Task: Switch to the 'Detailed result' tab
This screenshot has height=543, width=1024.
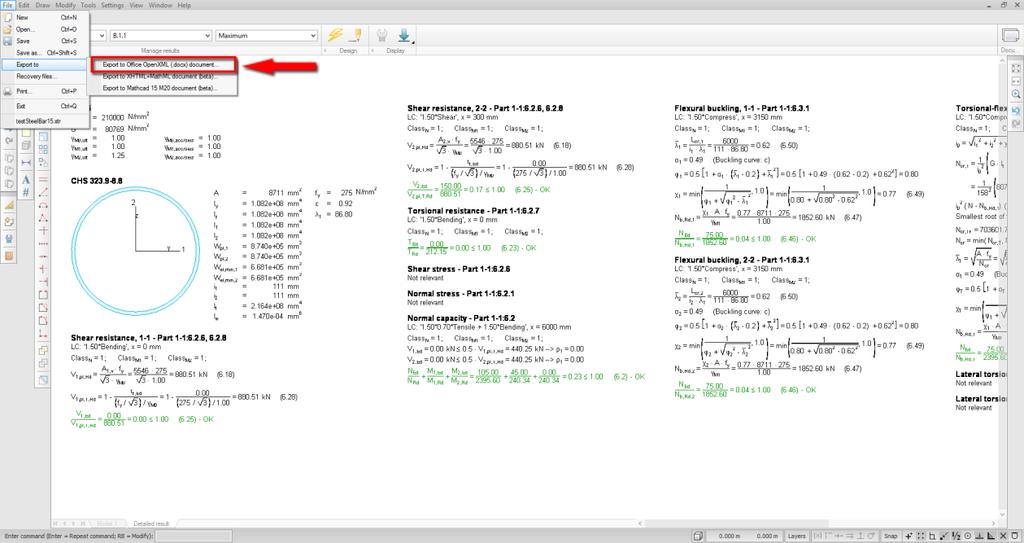Action: 152,523
